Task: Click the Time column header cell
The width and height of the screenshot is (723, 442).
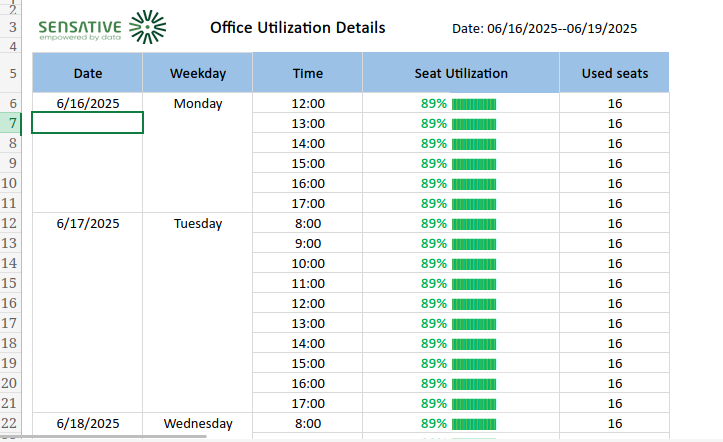Action: coord(307,73)
